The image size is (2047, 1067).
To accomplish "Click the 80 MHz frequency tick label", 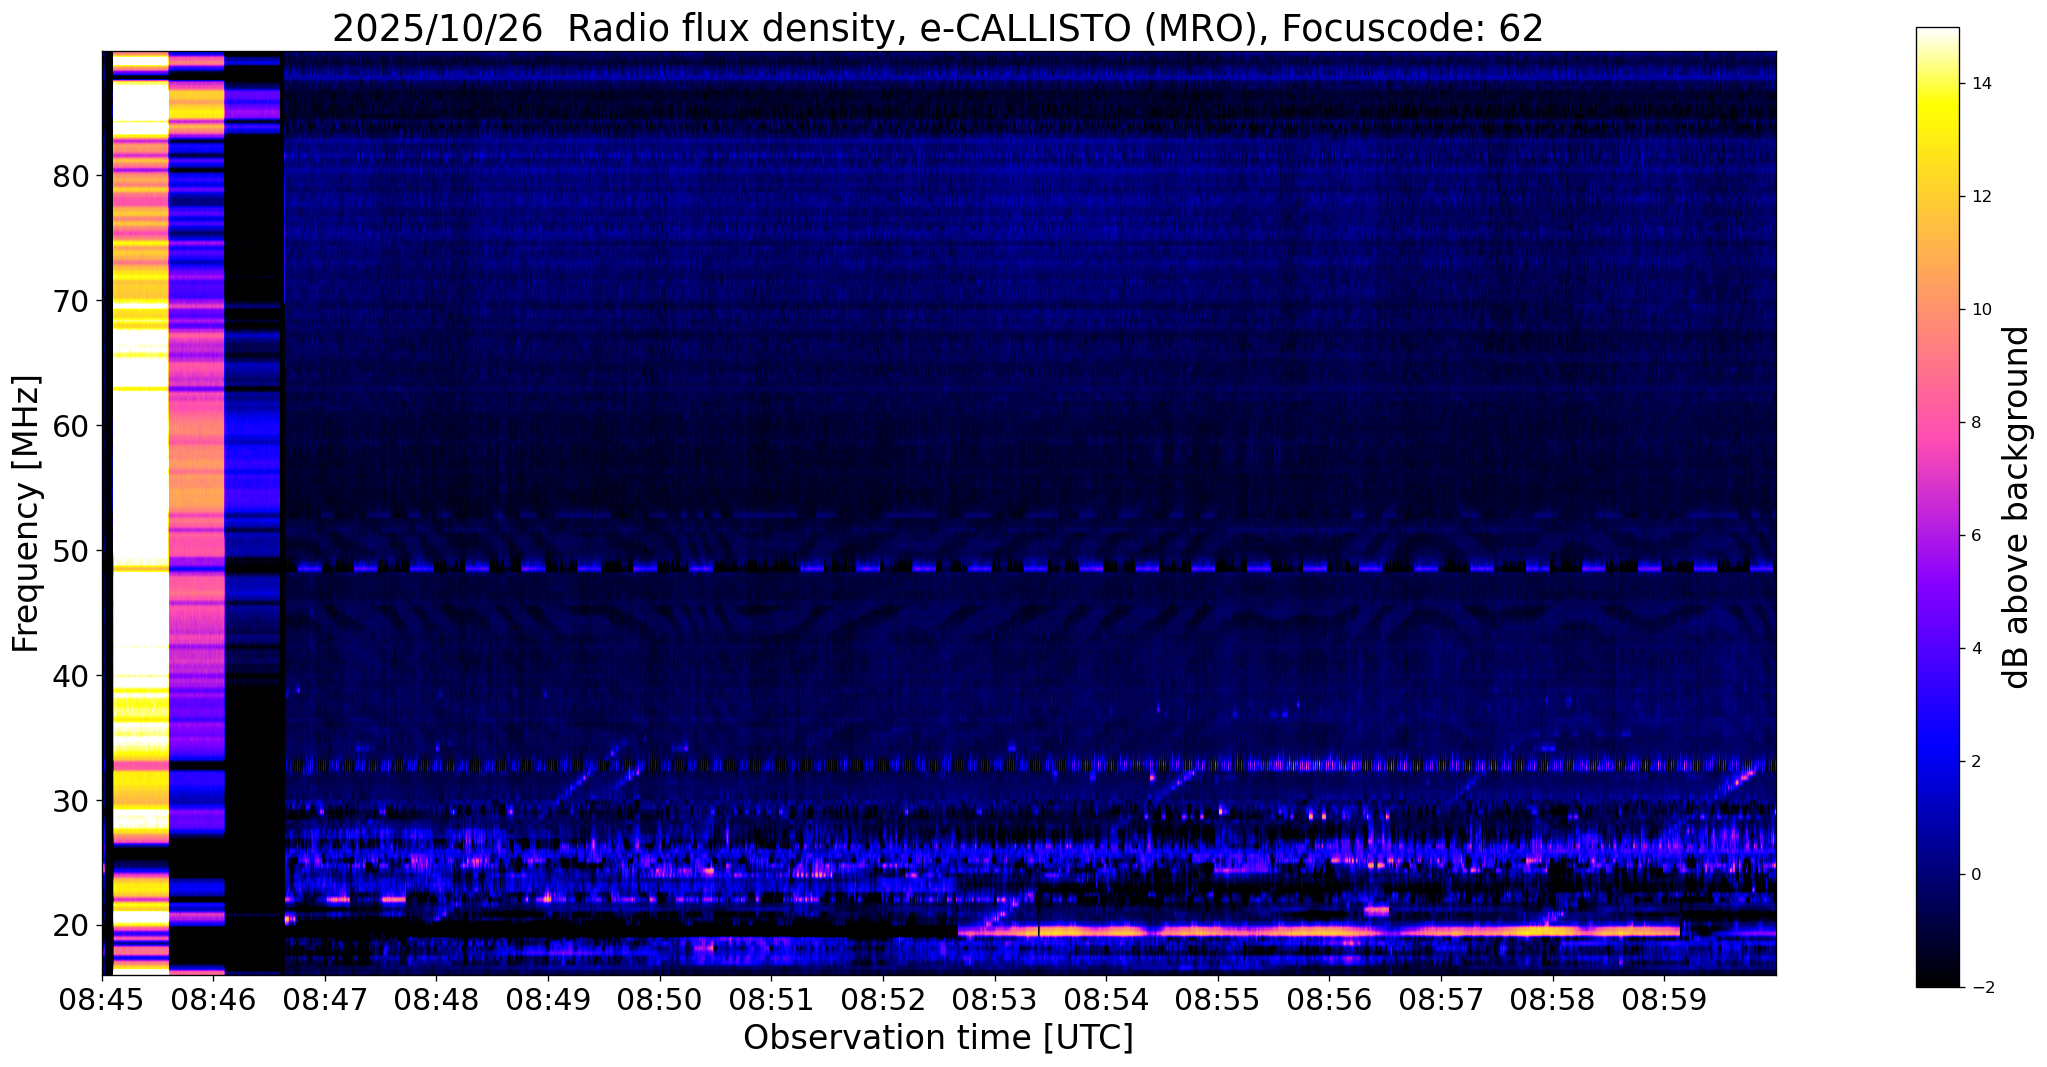I will coord(71,176).
